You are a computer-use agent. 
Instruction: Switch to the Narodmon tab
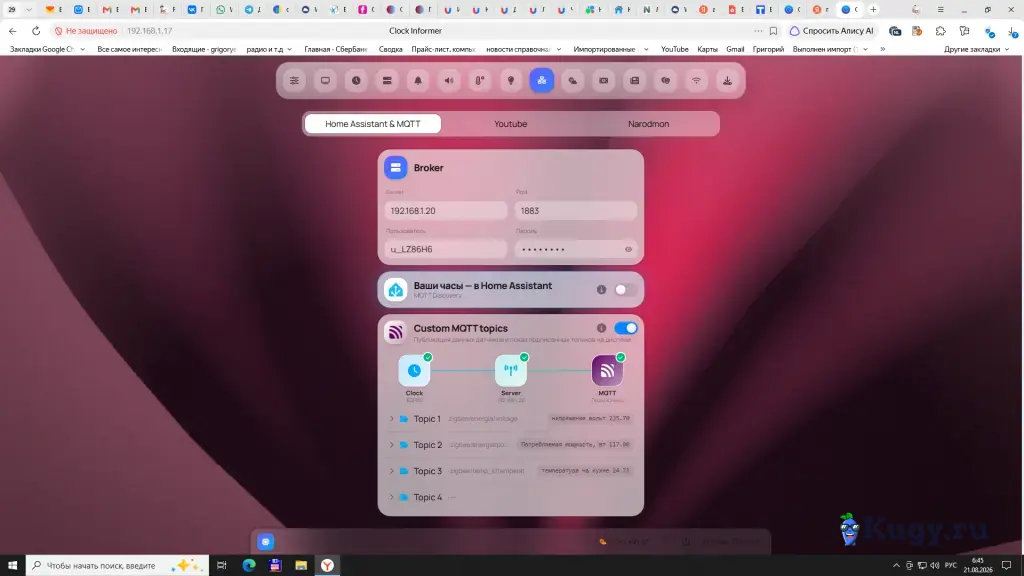click(x=648, y=123)
